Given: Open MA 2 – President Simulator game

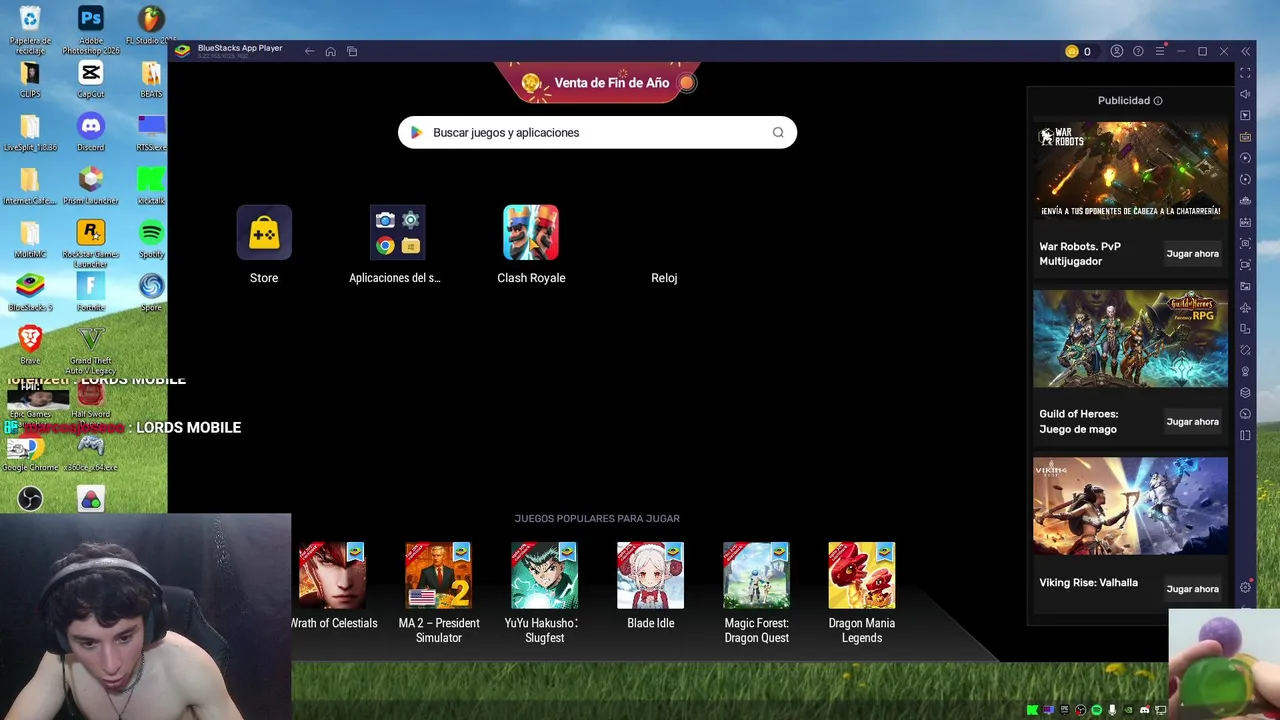Looking at the screenshot, I should click(x=438, y=575).
